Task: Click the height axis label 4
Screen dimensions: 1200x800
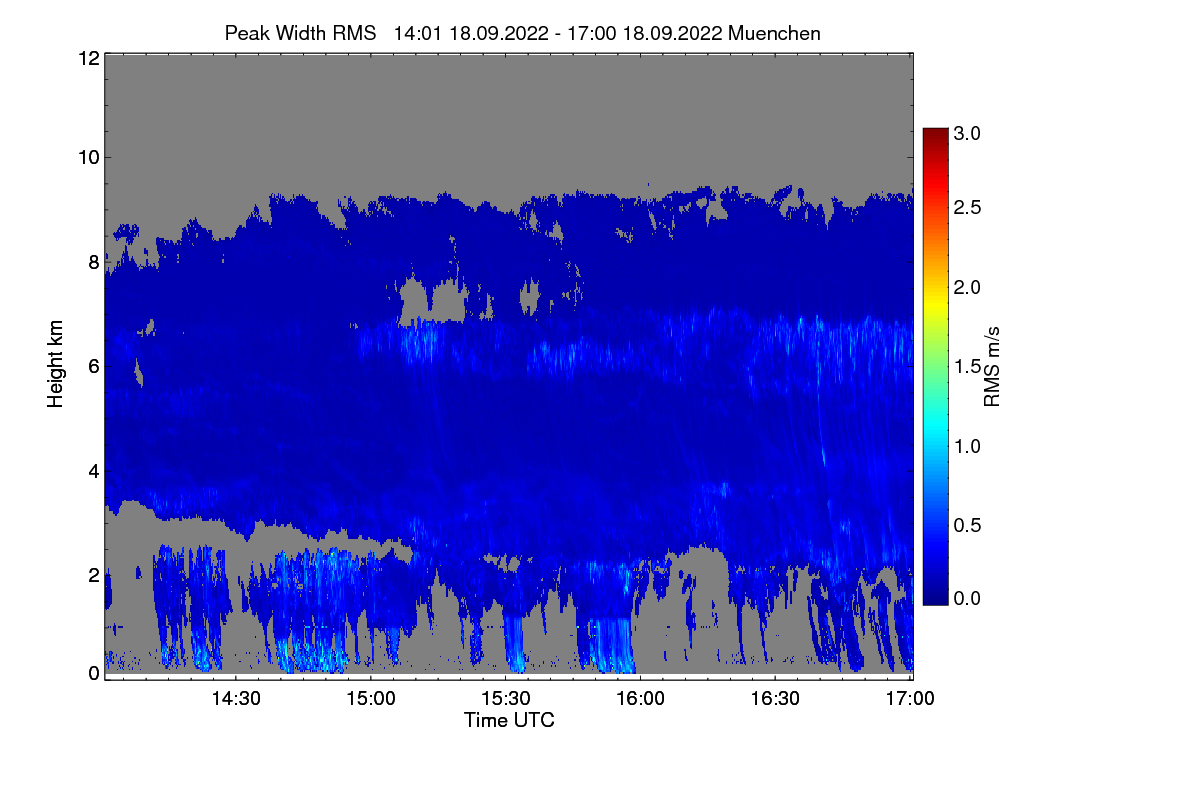Action: [x=93, y=470]
